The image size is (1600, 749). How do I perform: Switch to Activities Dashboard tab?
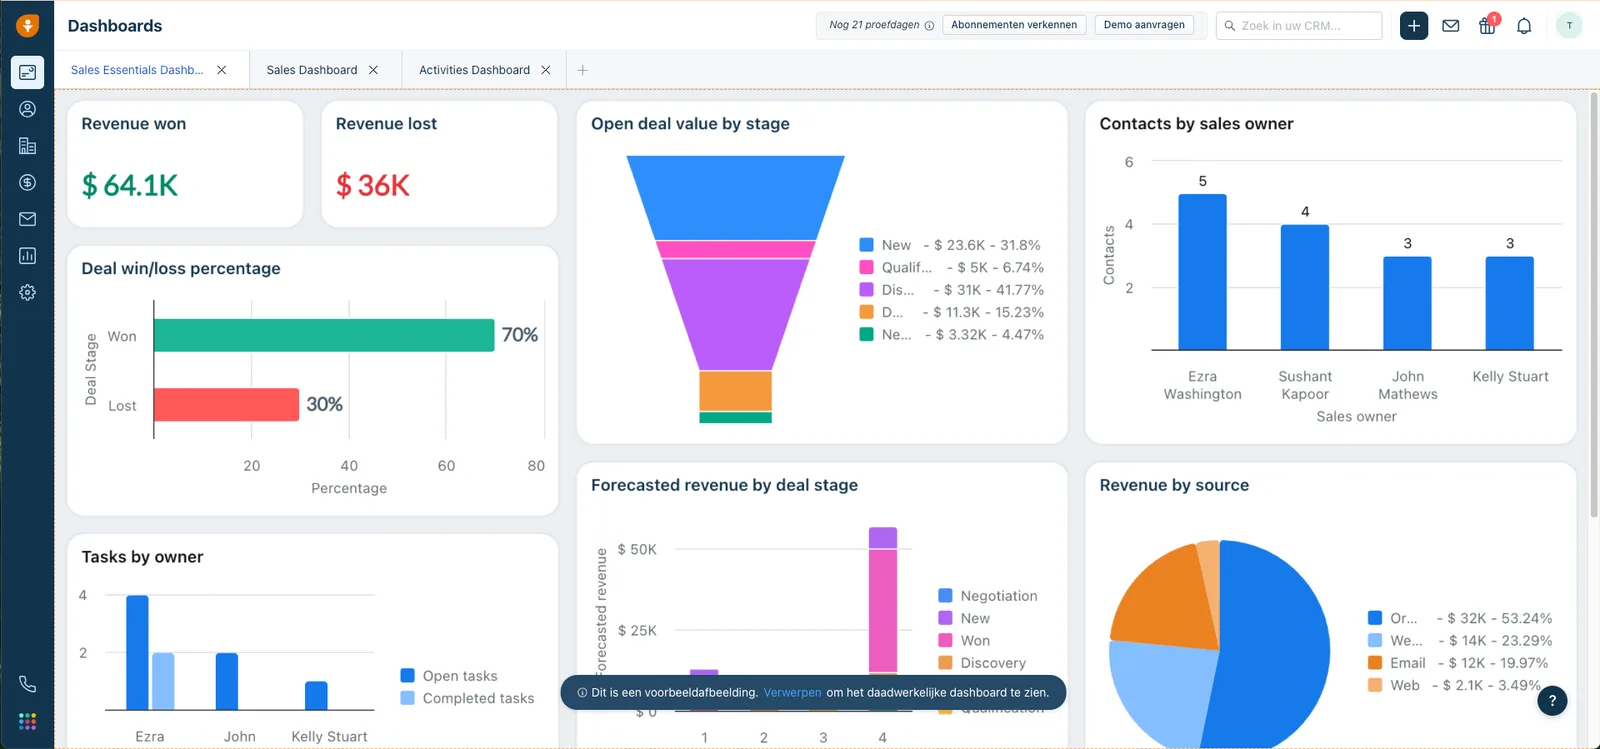point(474,70)
